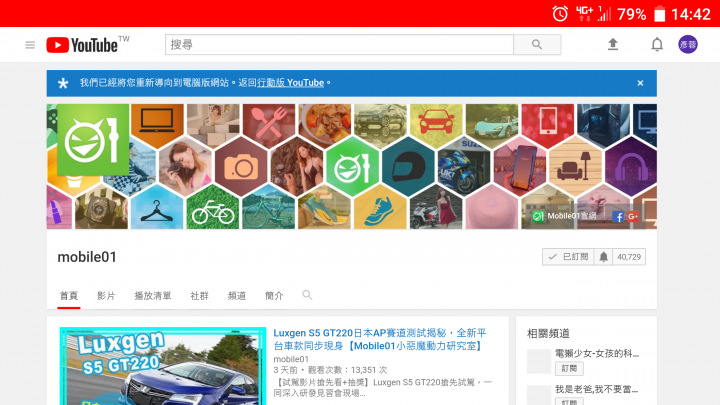
Task: Switch to the 影片 tab
Action: 106,296
